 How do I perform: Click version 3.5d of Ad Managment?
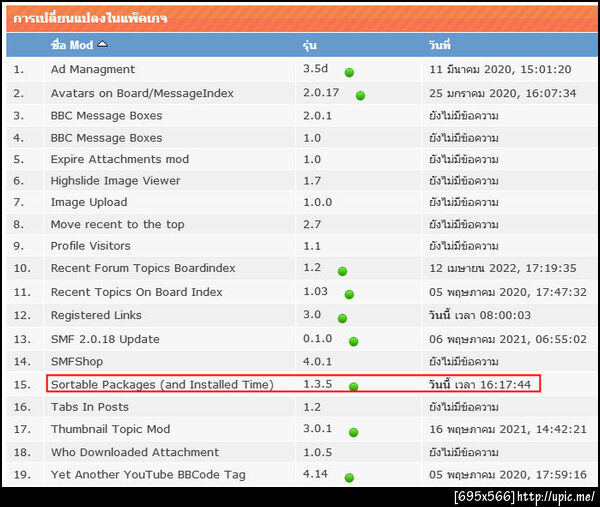coord(315,68)
